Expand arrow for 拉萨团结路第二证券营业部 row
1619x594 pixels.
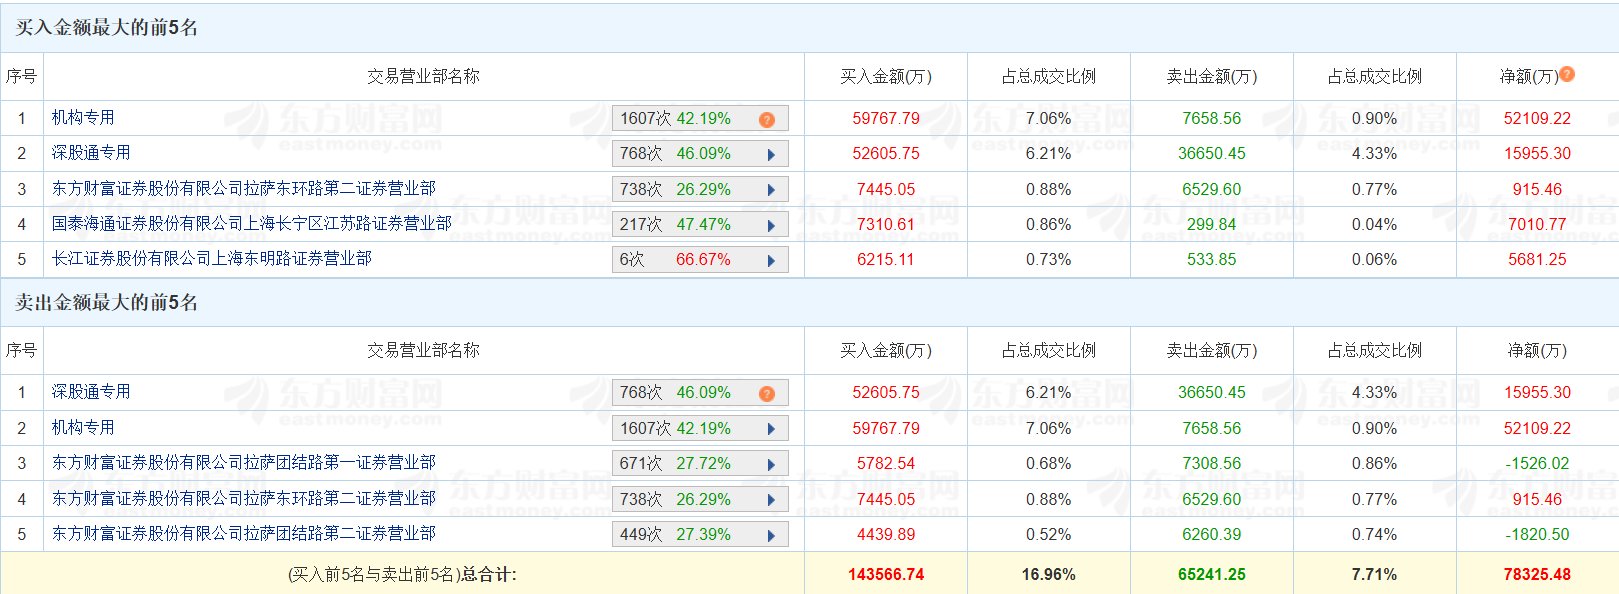771,536
